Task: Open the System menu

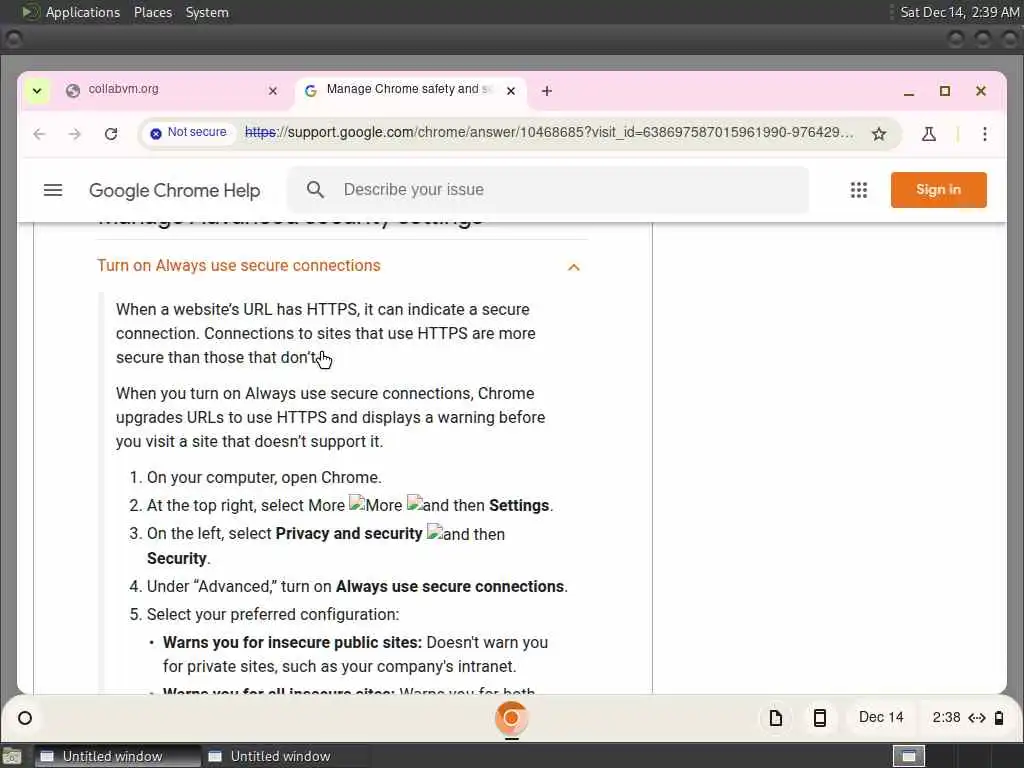Action: click(x=207, y=12)
